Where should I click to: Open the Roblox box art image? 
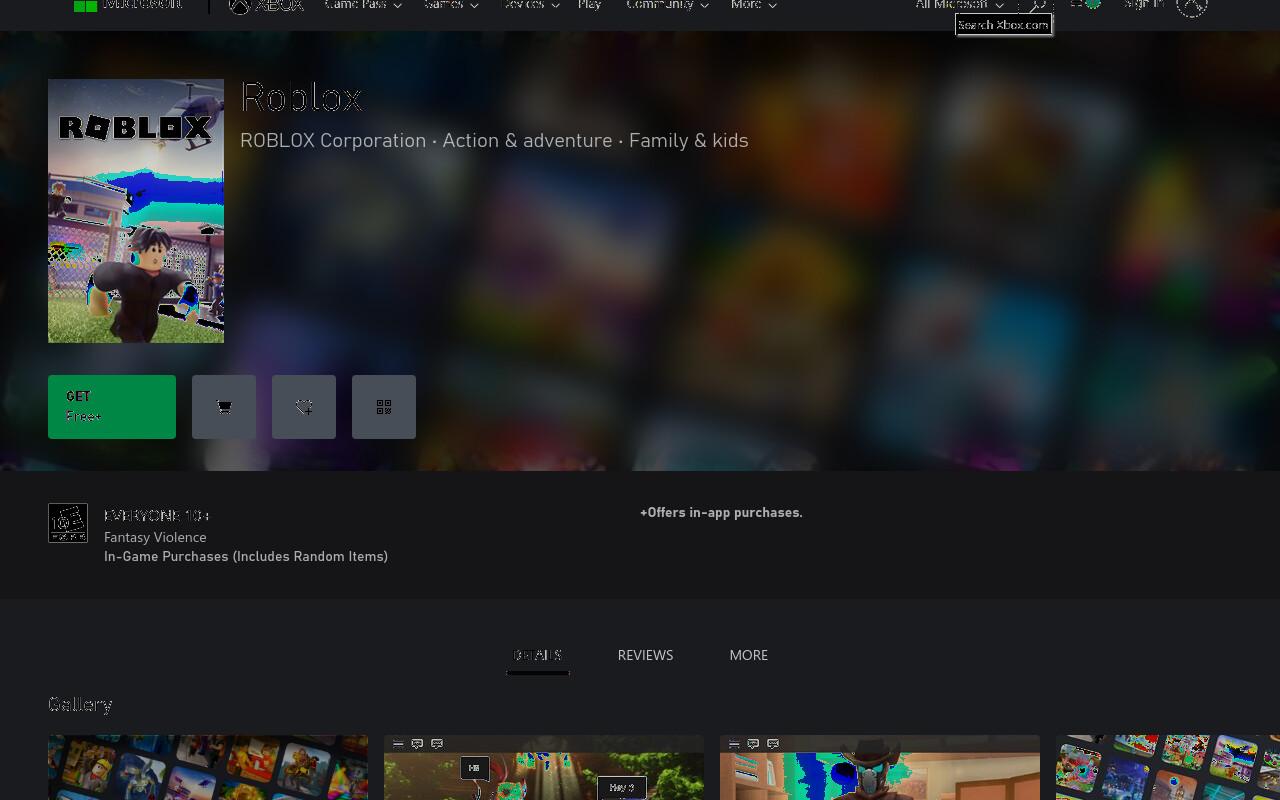(136, 211)
